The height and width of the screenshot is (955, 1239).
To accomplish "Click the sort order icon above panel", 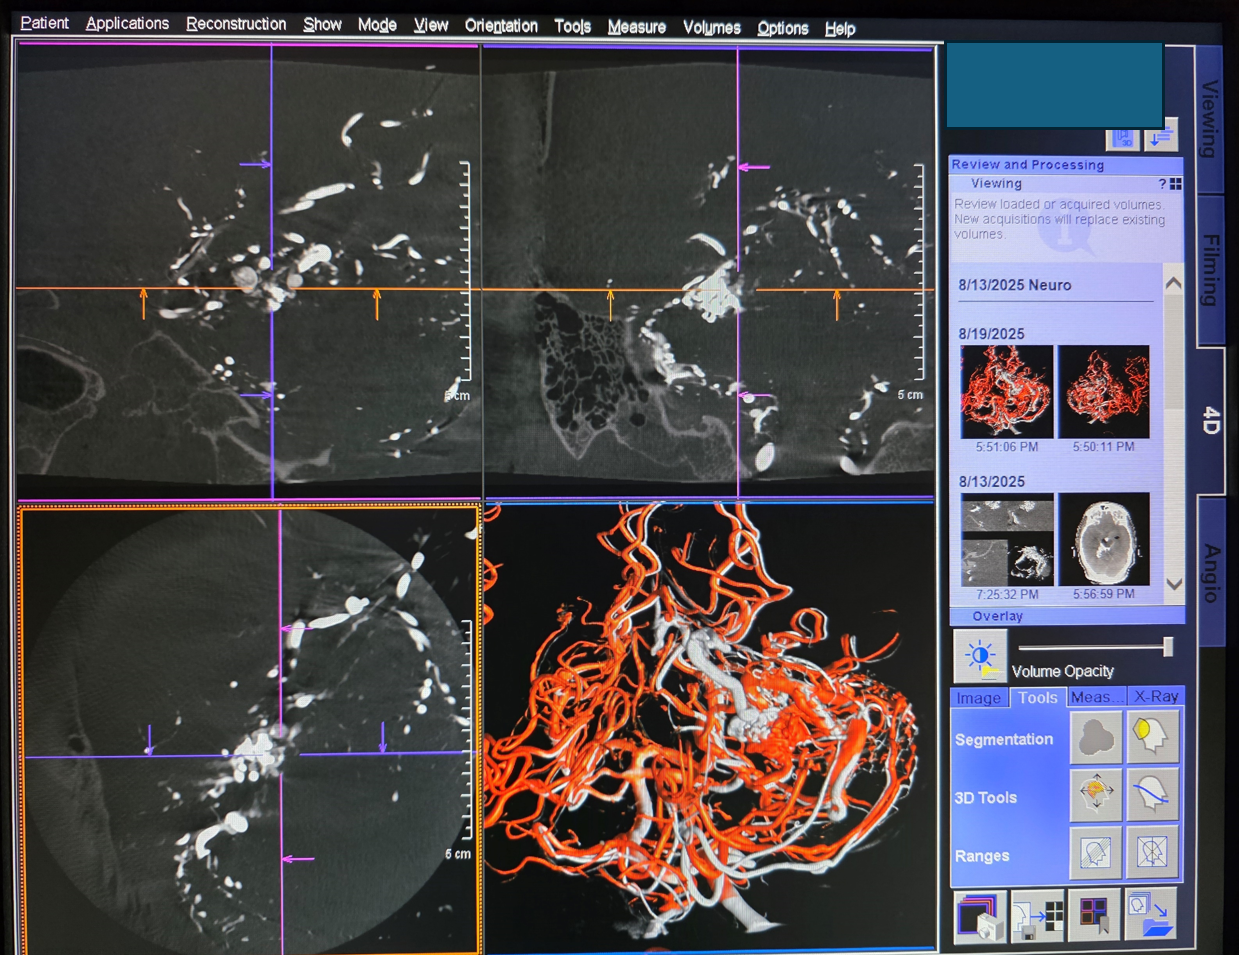I will point(1161,137).
